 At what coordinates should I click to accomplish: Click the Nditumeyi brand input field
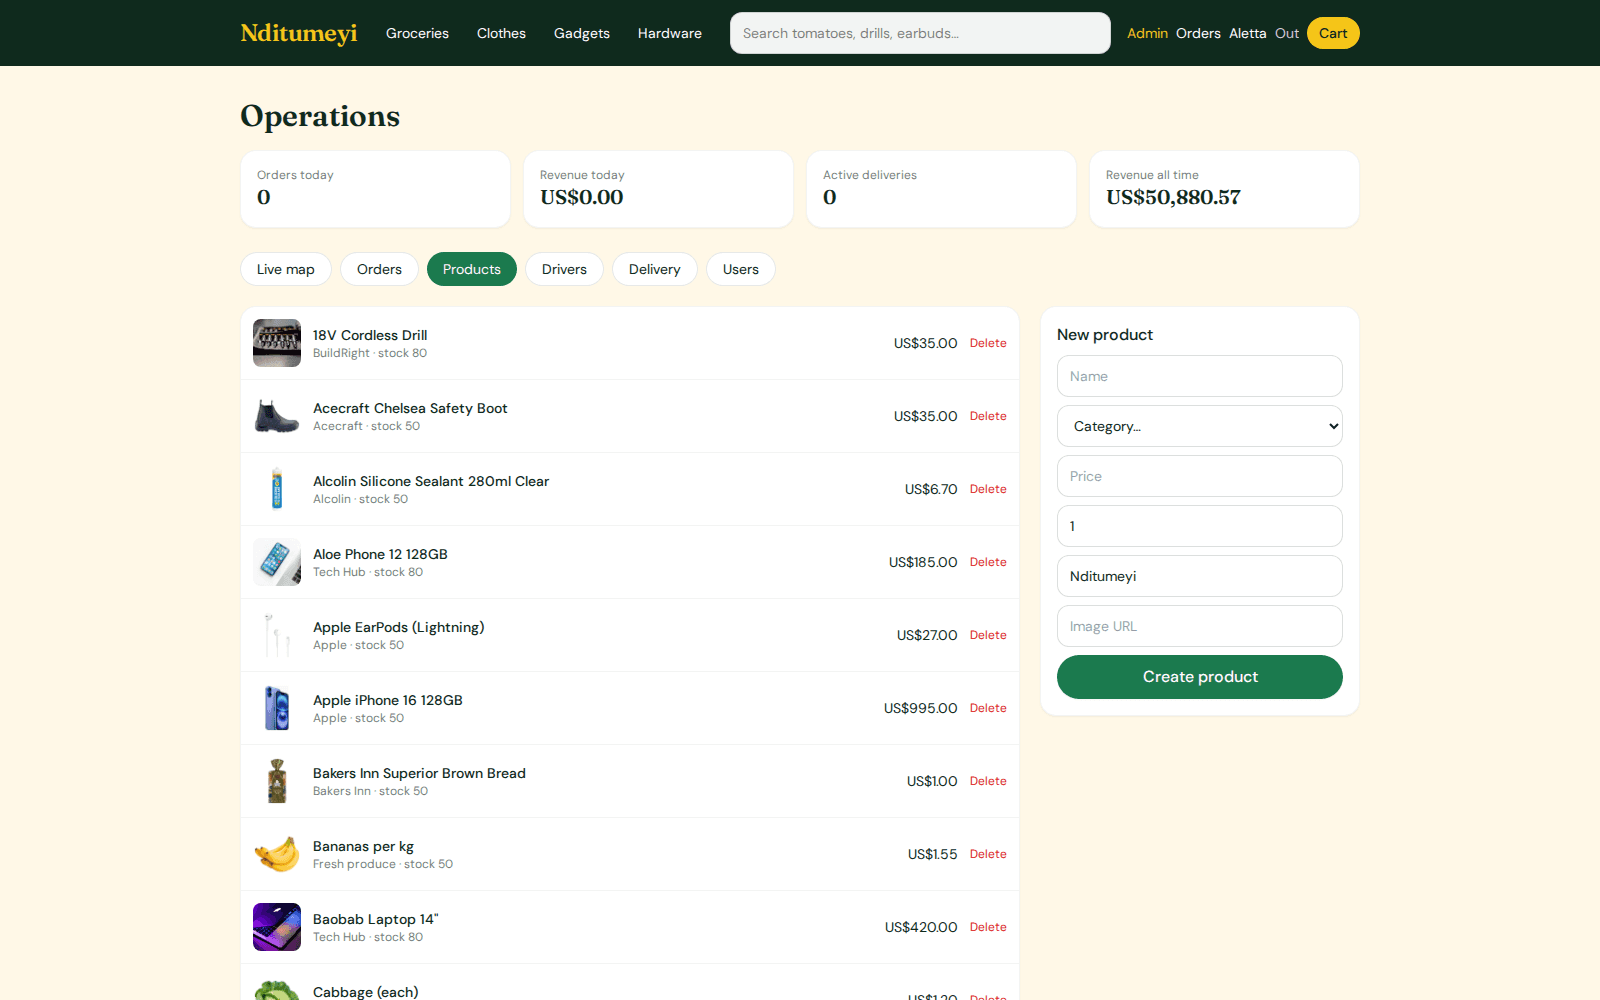(x=1199, y=576)
